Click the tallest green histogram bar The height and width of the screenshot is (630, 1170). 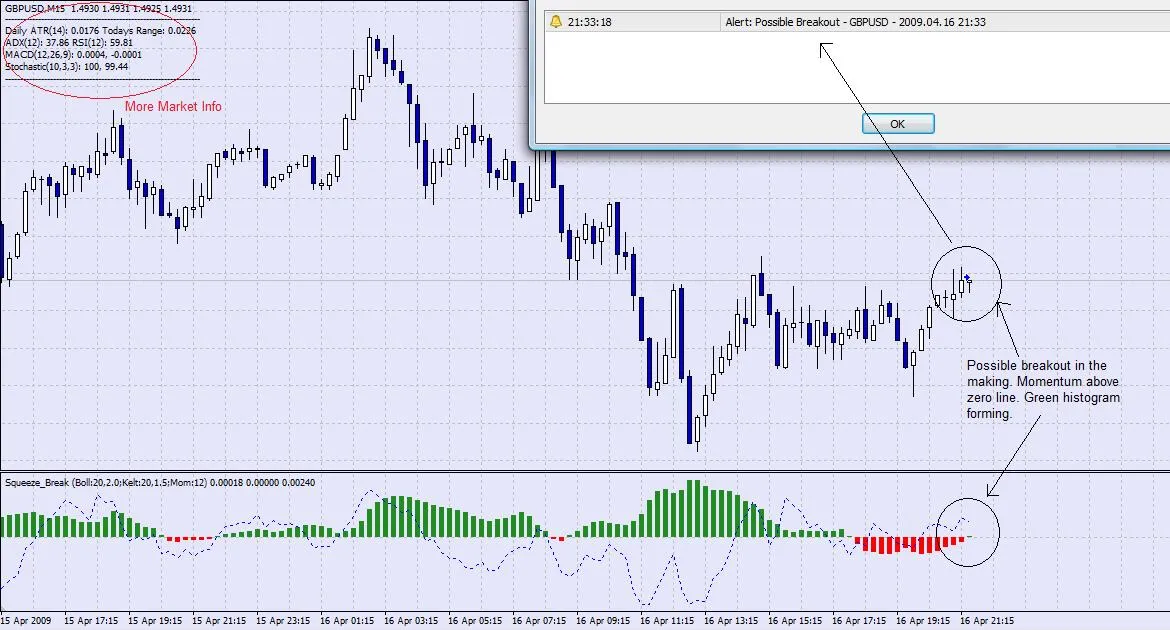691,510
